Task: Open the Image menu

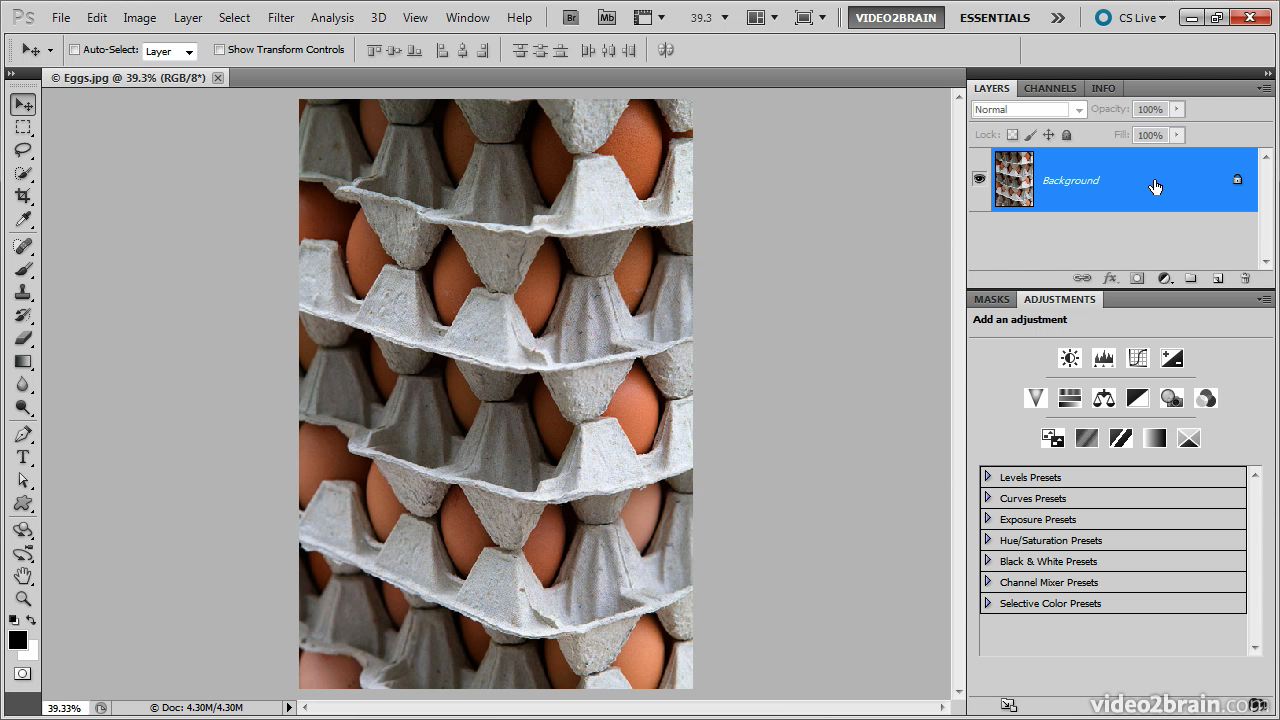Action: [x=139, y=18]
